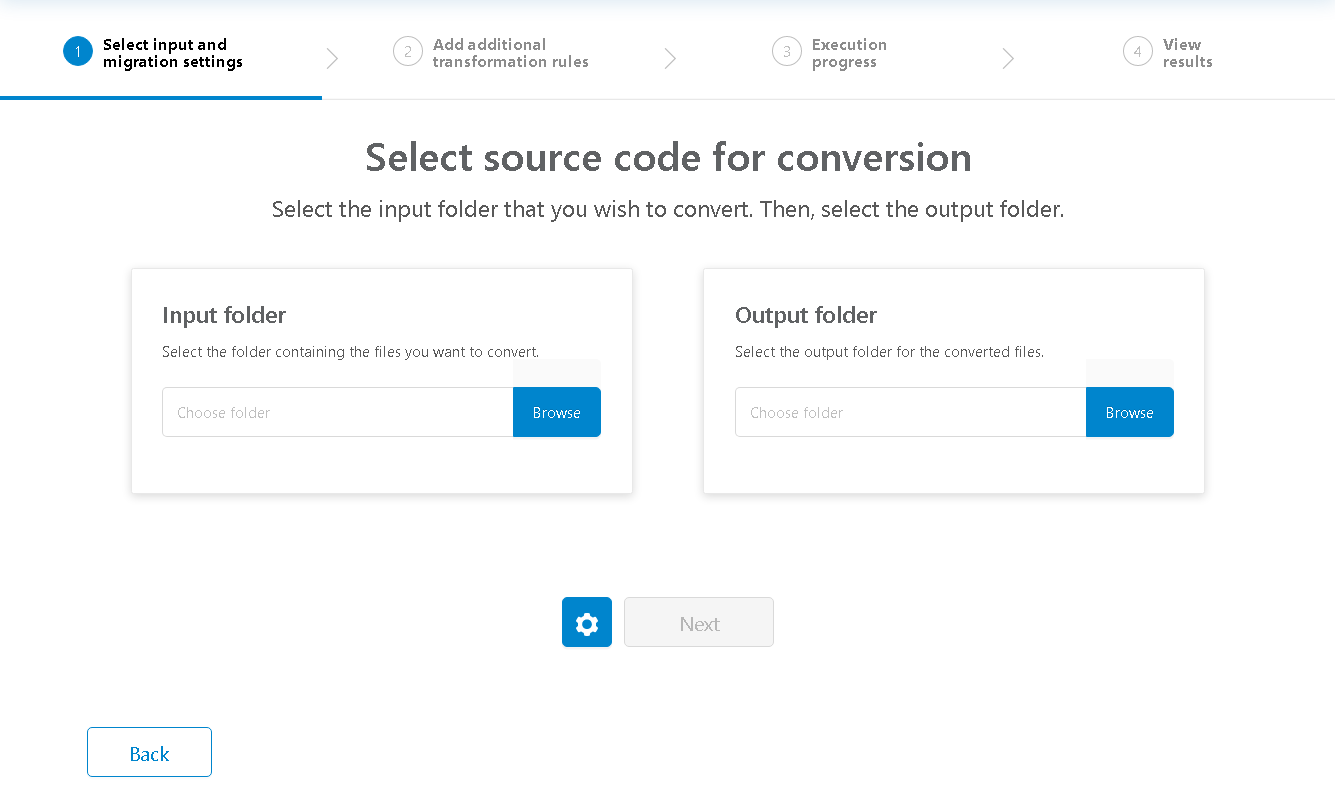Click the chevron after the transformation rules step
Image resolution: width=1335 pixels, height=800 pixels.
[670, 59]
